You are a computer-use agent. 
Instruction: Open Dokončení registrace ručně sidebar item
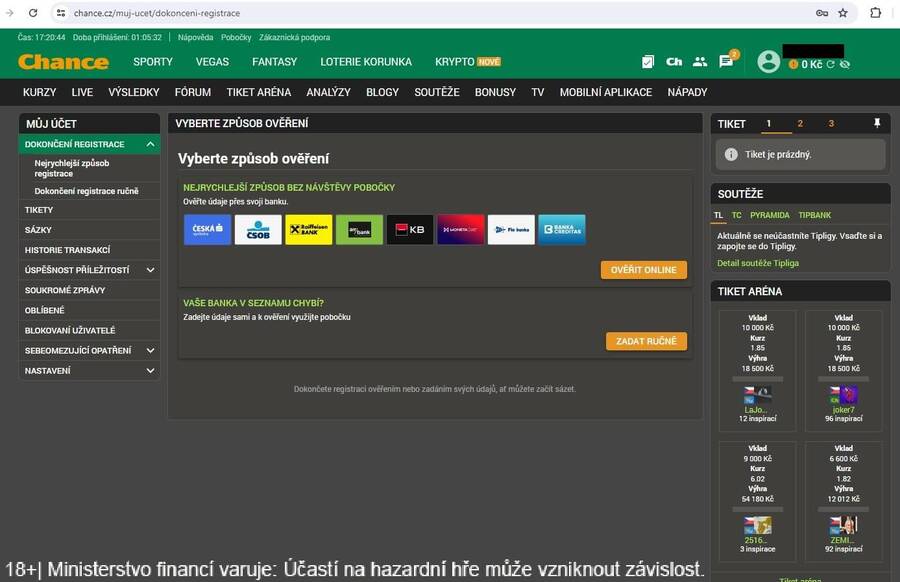pyautogui.click(x=89, y=191)
